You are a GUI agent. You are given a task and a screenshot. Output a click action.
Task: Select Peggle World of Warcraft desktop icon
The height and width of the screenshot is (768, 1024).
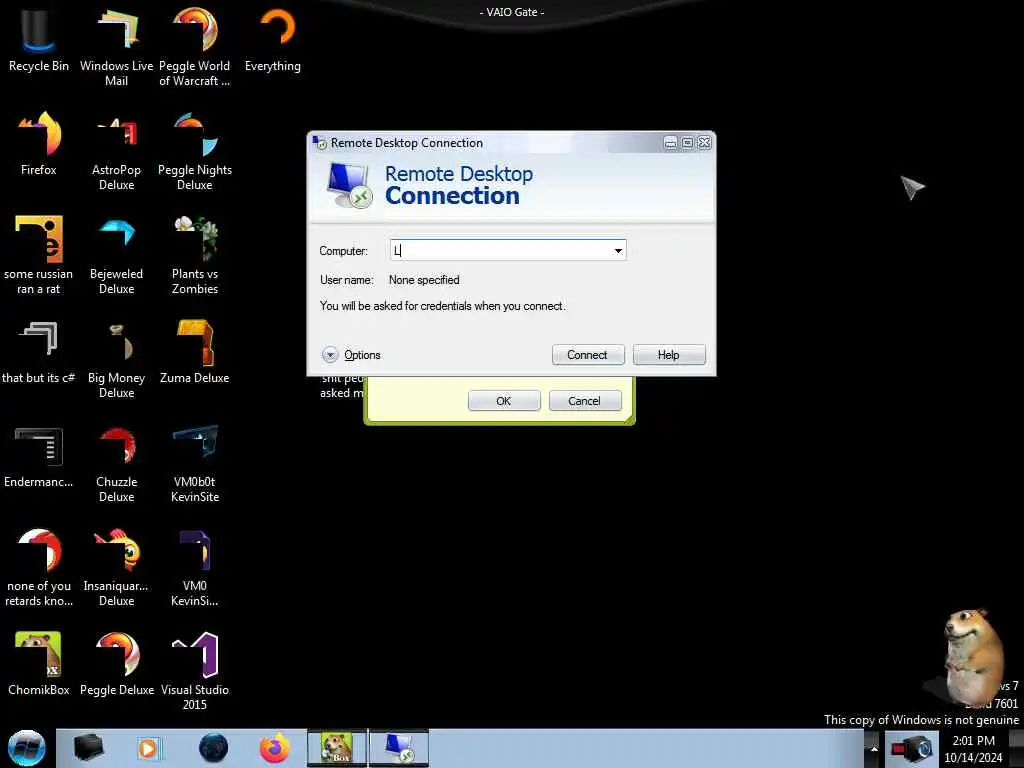click(x=195, y=47)
